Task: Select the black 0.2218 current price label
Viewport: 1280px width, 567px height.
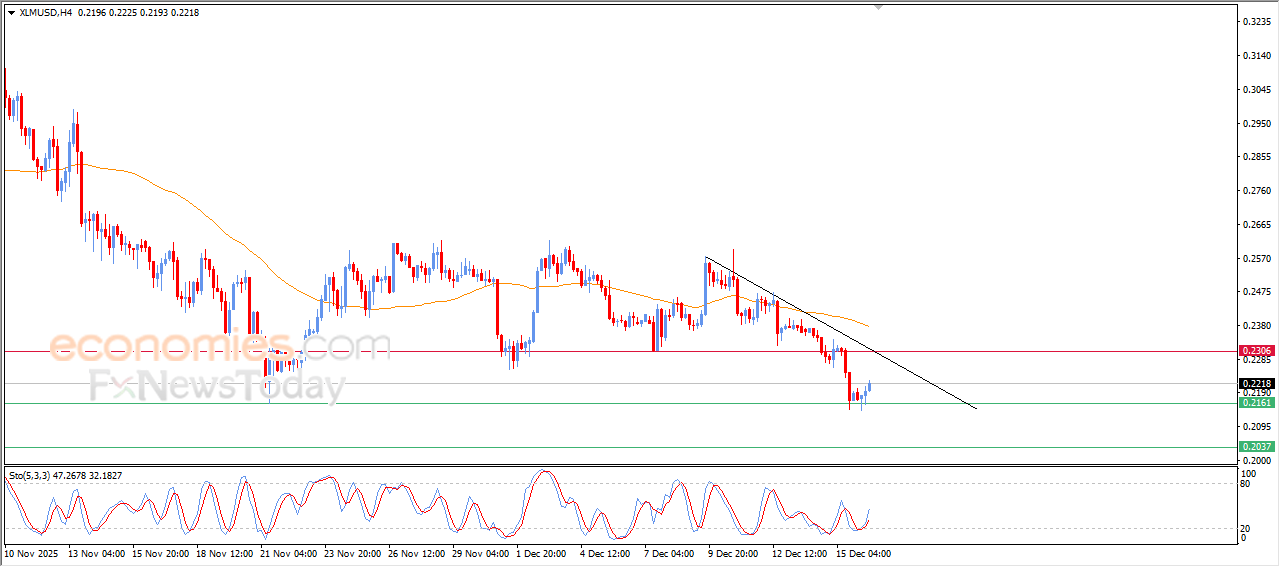Action: pos(1255,383)
